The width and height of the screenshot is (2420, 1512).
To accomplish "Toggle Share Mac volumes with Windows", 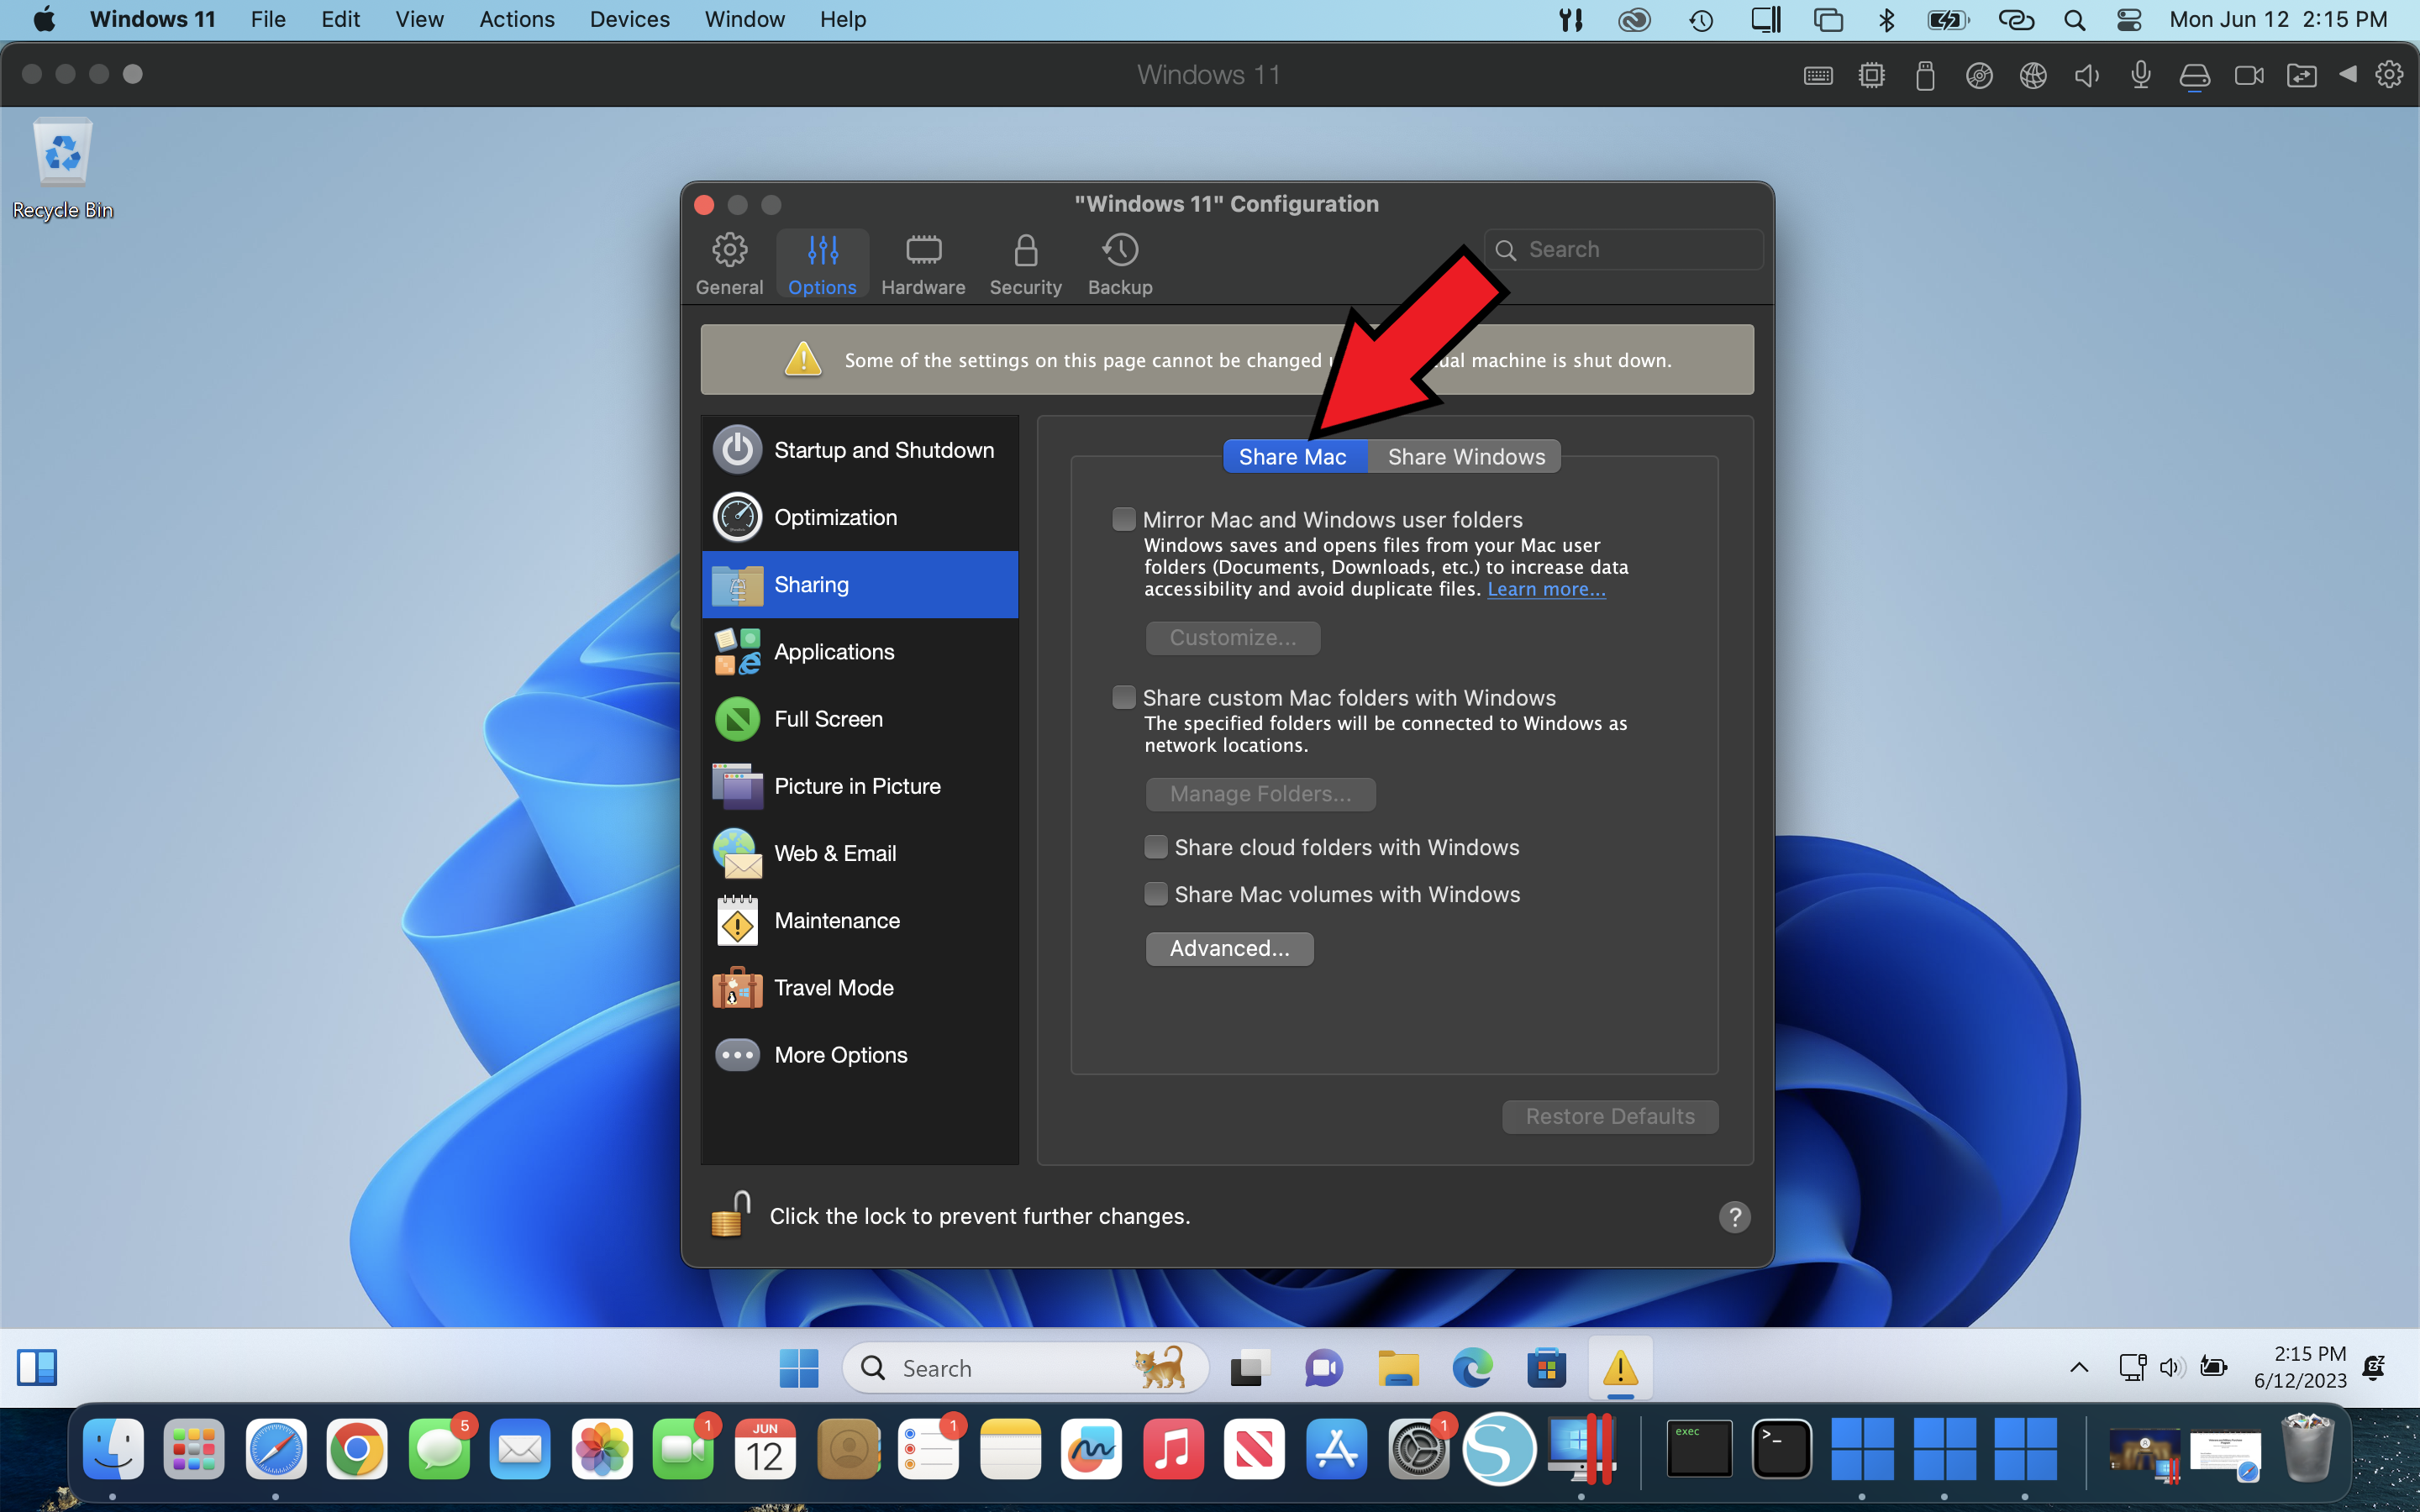I will (x=1156, y=894).
